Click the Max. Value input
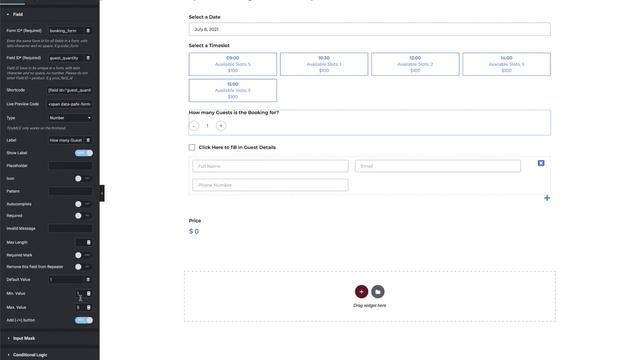The height and width of the screenshot is (360, 640). click(x=80, y=307)
